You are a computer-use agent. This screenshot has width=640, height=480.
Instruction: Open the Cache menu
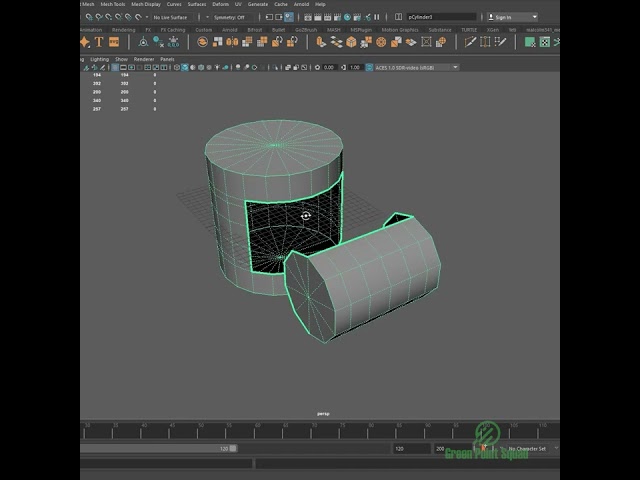click(281, 4)
